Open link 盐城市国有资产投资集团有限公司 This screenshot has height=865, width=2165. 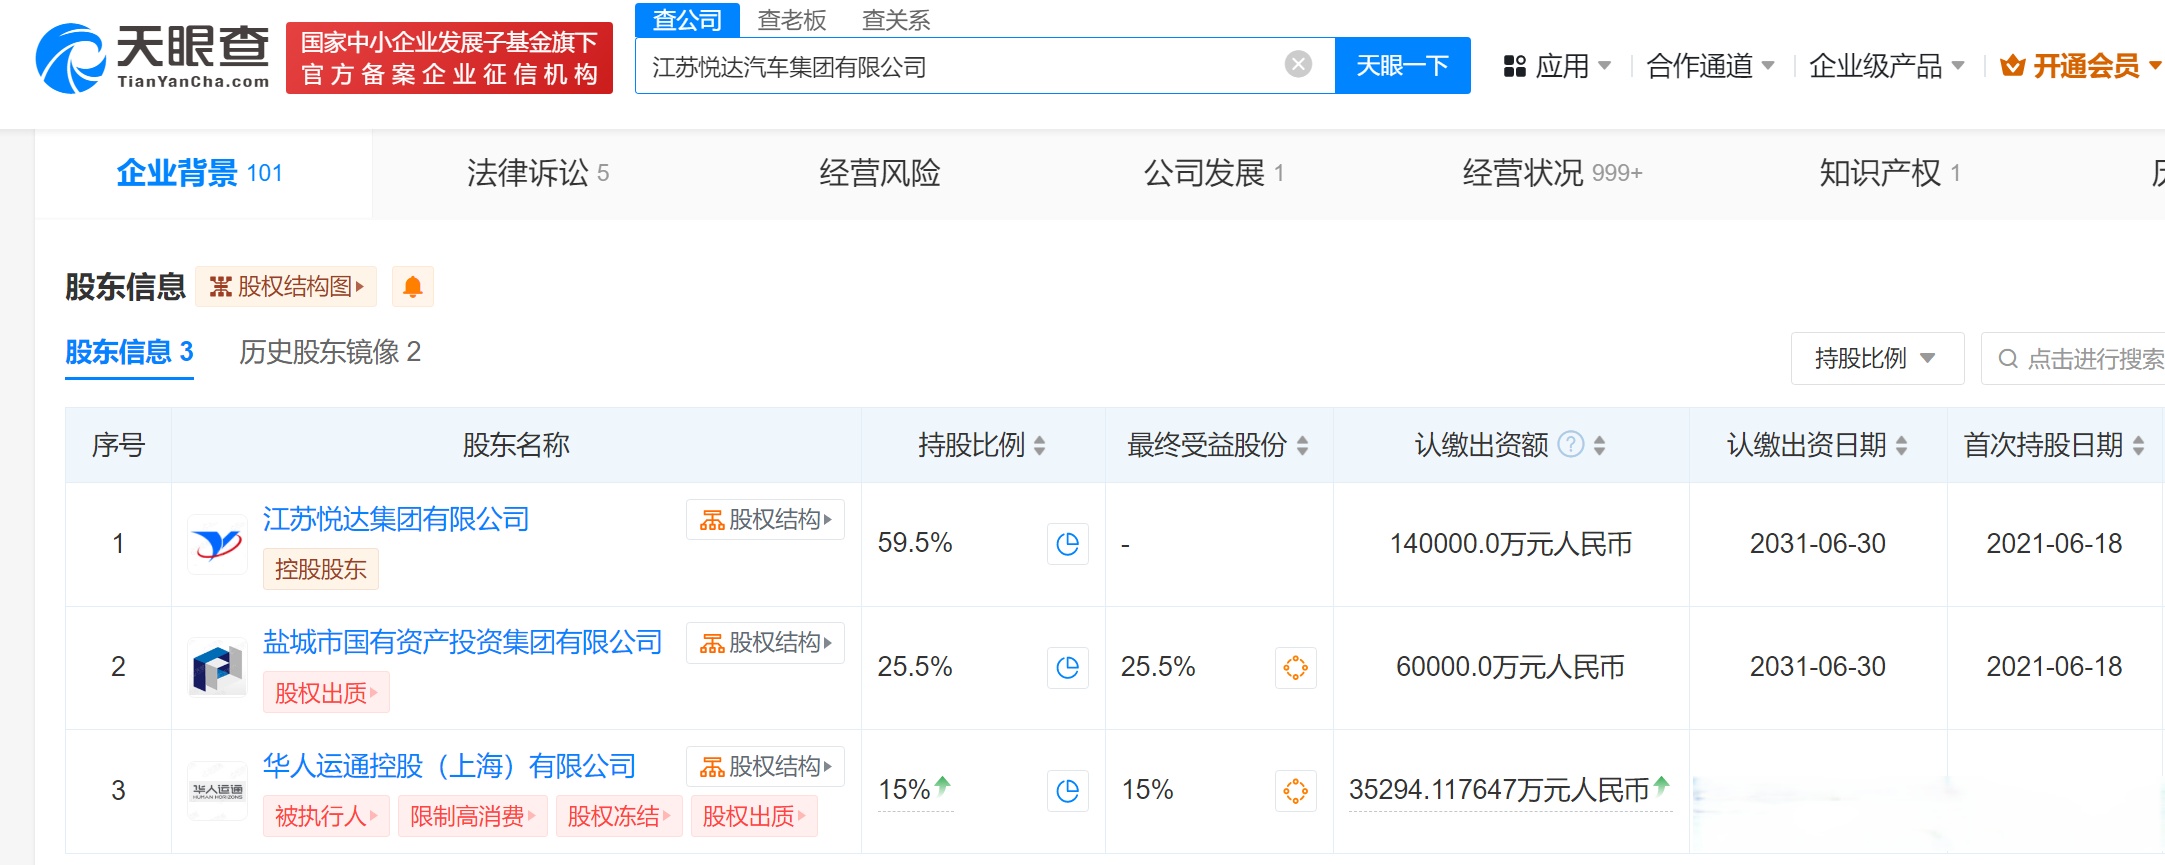tap(462, 642)
